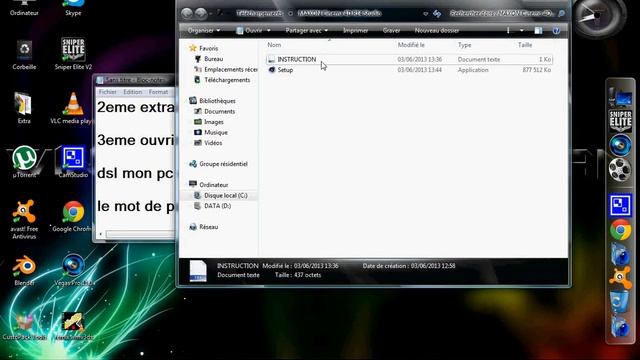
Task: Select Groupe résidentiel in the navigation pane
Action: pyautogui.click(x=218, y=164)
